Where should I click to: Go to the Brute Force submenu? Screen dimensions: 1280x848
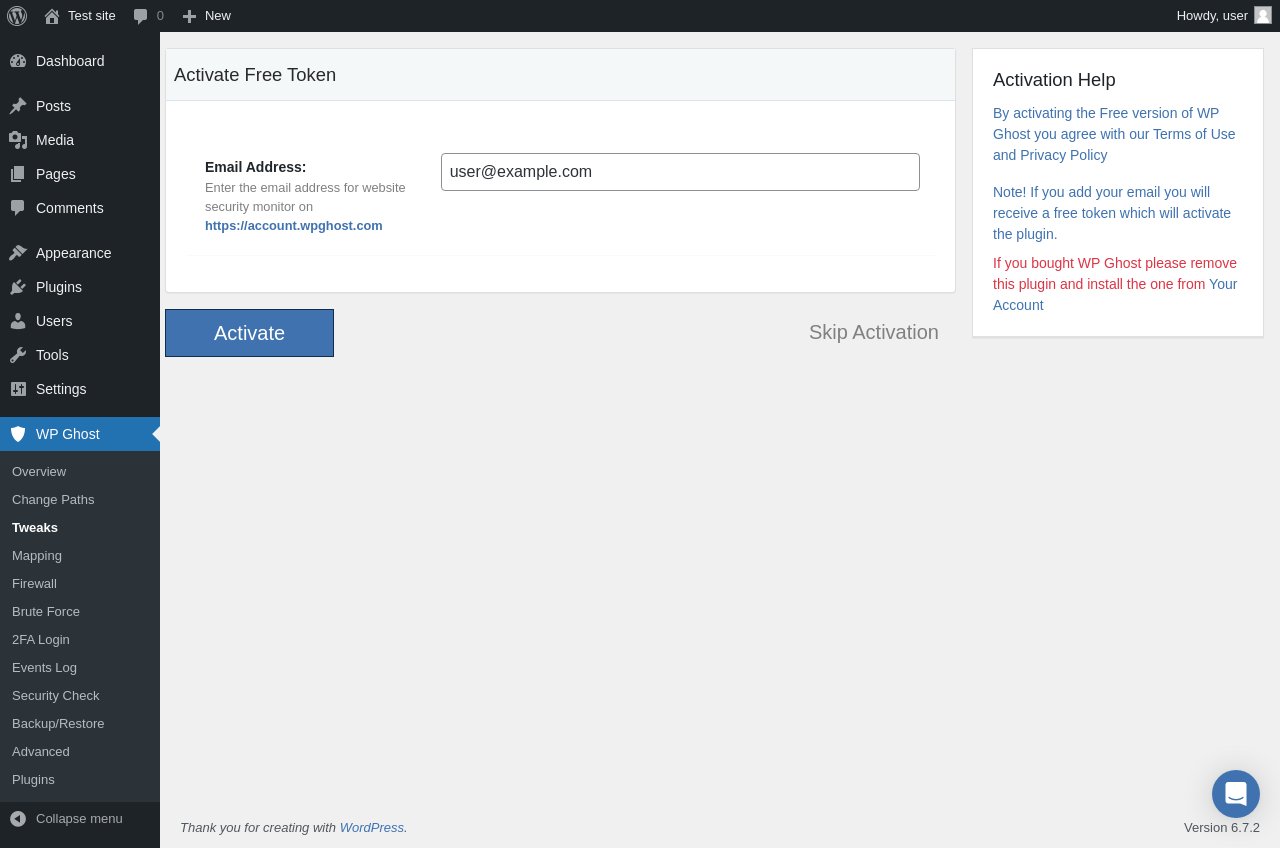click(46, 611)
